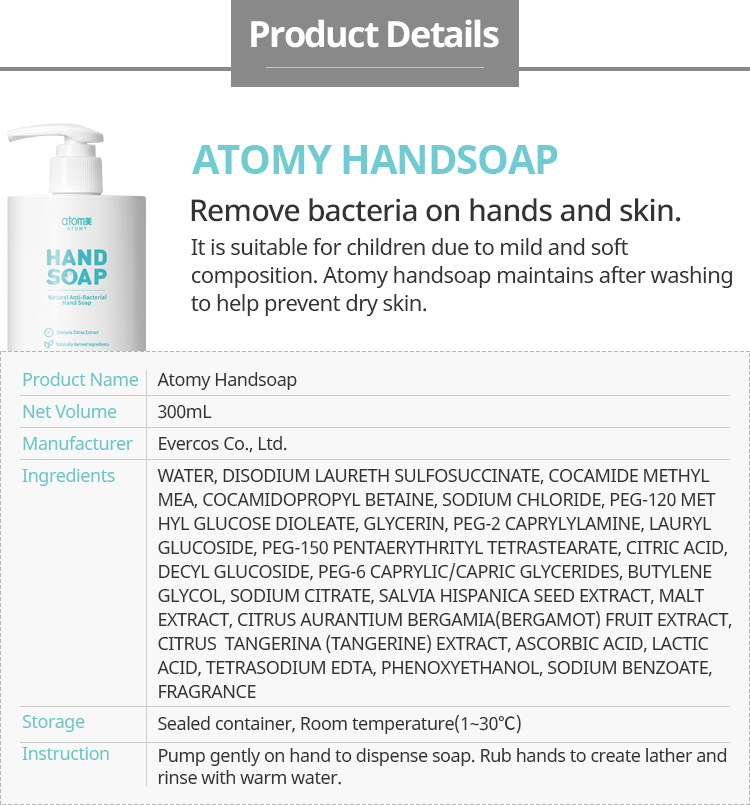The height and width of the screenshot is (805, 750).
Task: Click the 'Remove bacteria on hands and skin' headline
Action: (435, 211)
